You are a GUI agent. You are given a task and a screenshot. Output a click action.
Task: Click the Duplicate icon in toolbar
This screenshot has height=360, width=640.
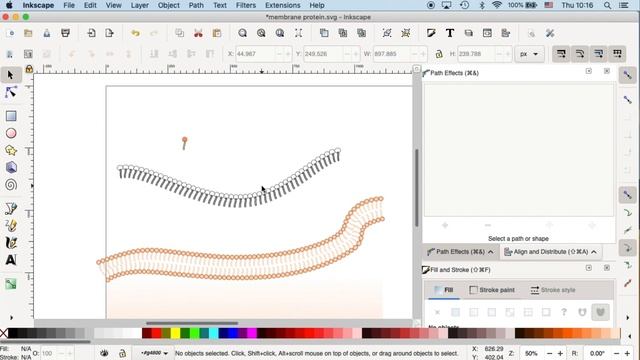click(324, 33)
